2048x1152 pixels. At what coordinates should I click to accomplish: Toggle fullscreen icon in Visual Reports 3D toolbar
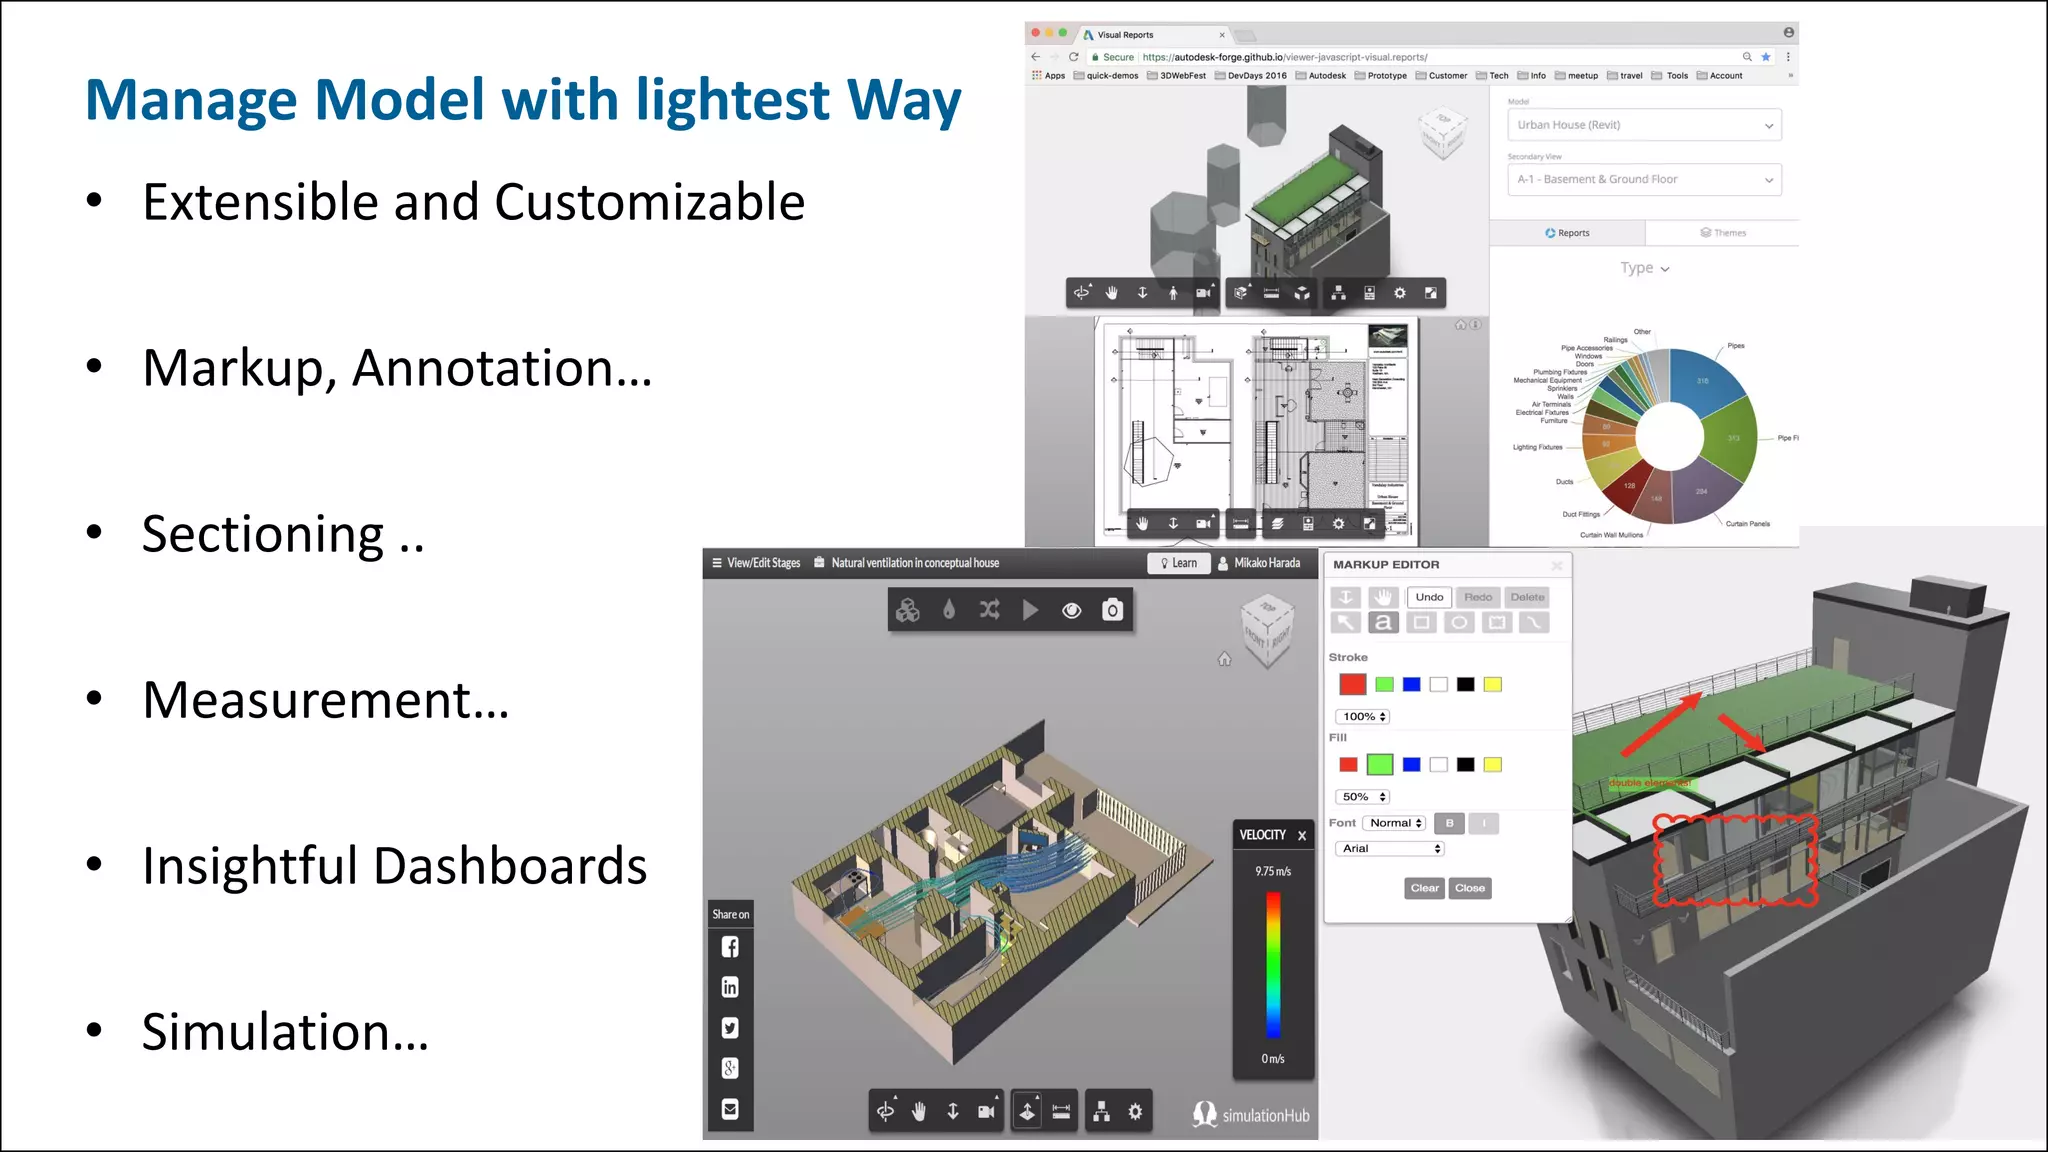1431,293
